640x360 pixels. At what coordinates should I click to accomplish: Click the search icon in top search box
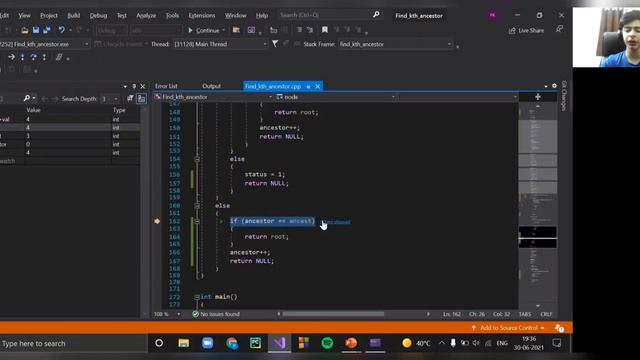(x=376, y=15)
